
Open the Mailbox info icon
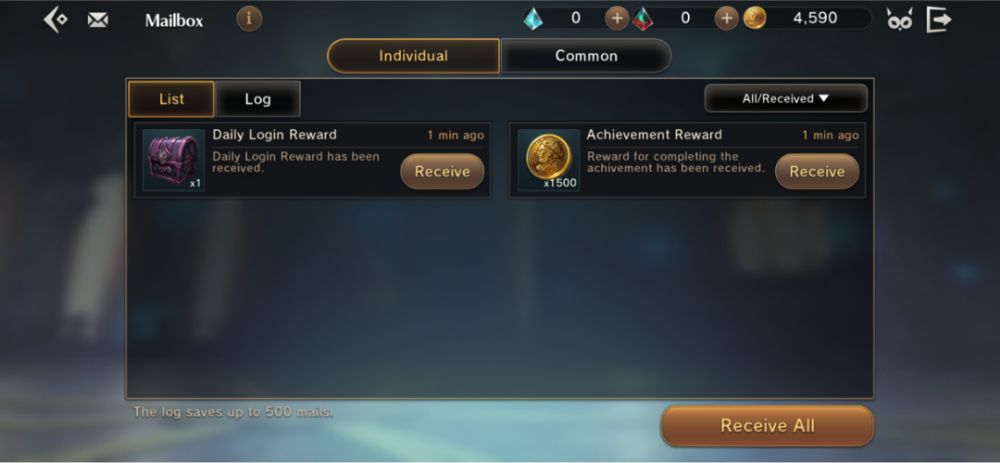[249, 19]
